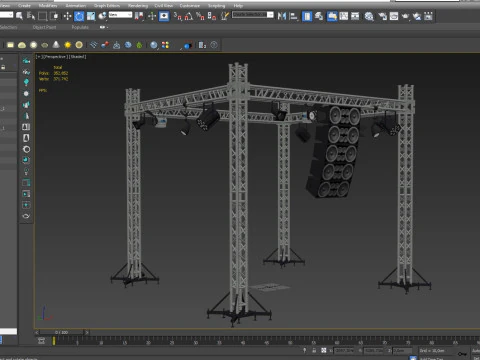Screen dimensions: 480x360
Task: Open the viewport [+] general menu
Action: coord(38,57)
